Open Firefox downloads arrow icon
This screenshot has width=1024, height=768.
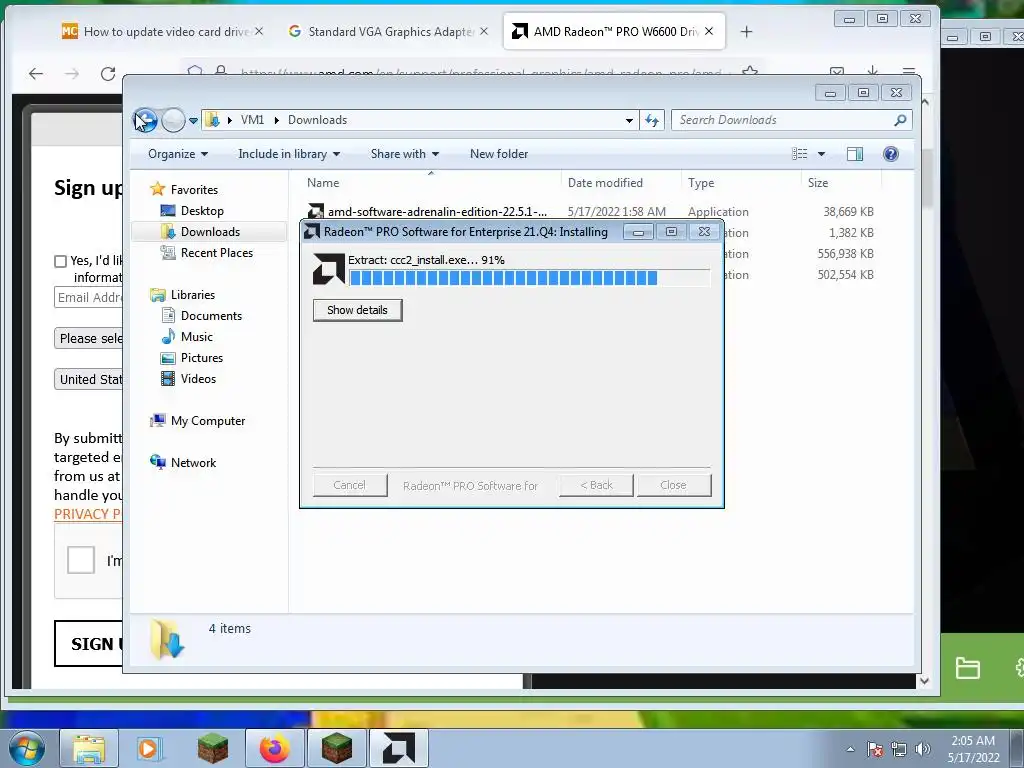872,72
